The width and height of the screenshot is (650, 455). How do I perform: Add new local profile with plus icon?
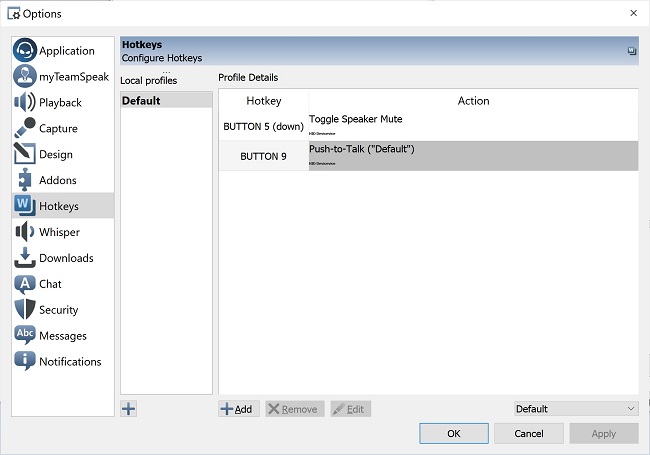[129, 408]
